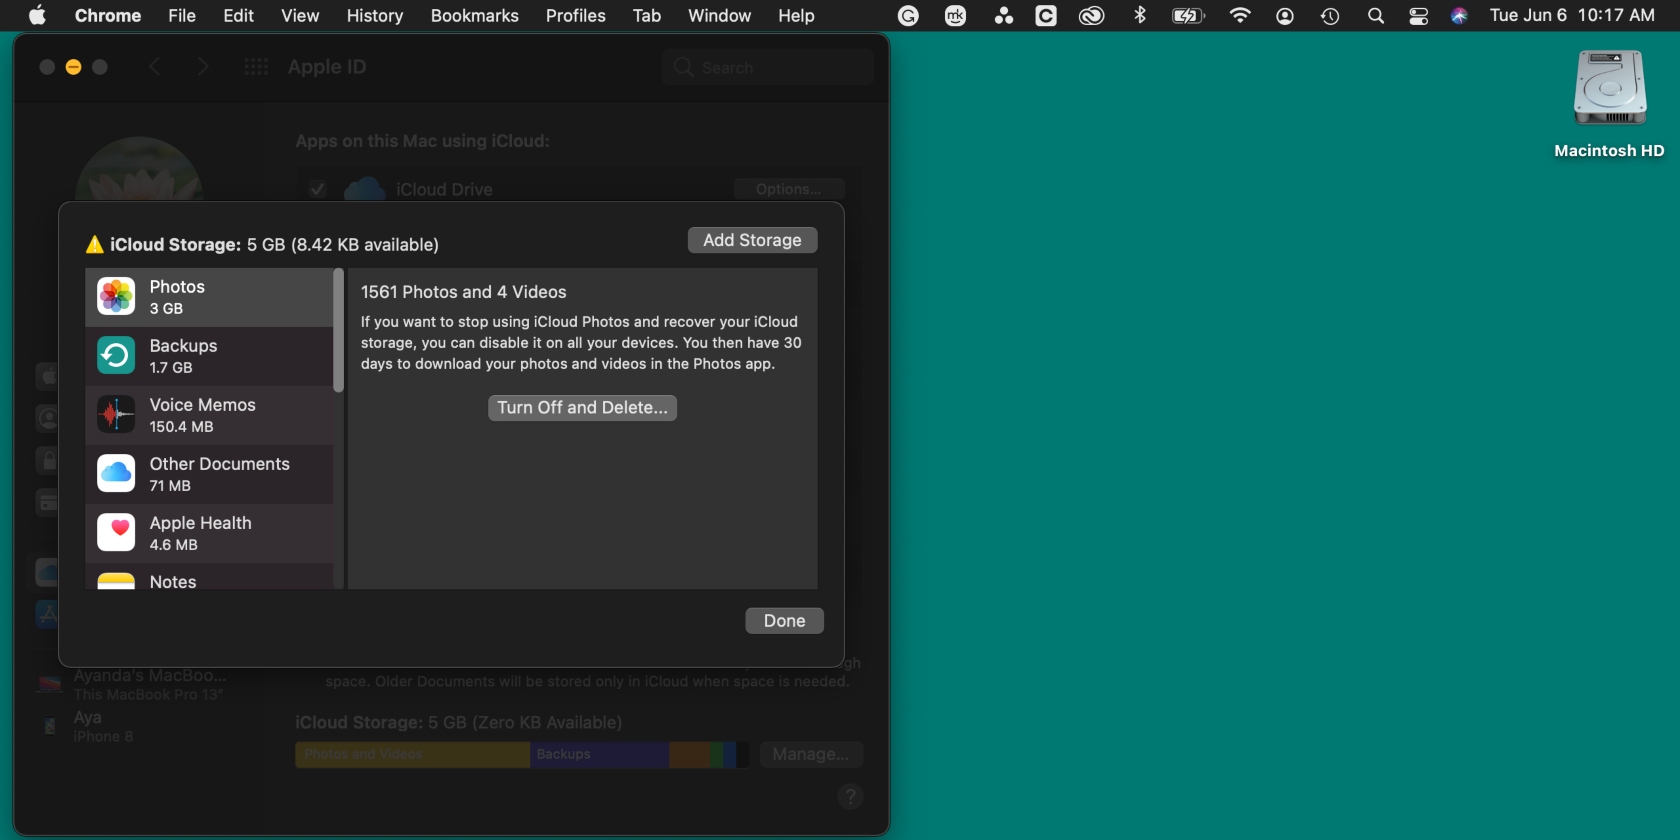Viewport: 1680px width, 840px height.
Task: Go back with the left chevron
Action: pyautogui.click(x=155, y=67)
